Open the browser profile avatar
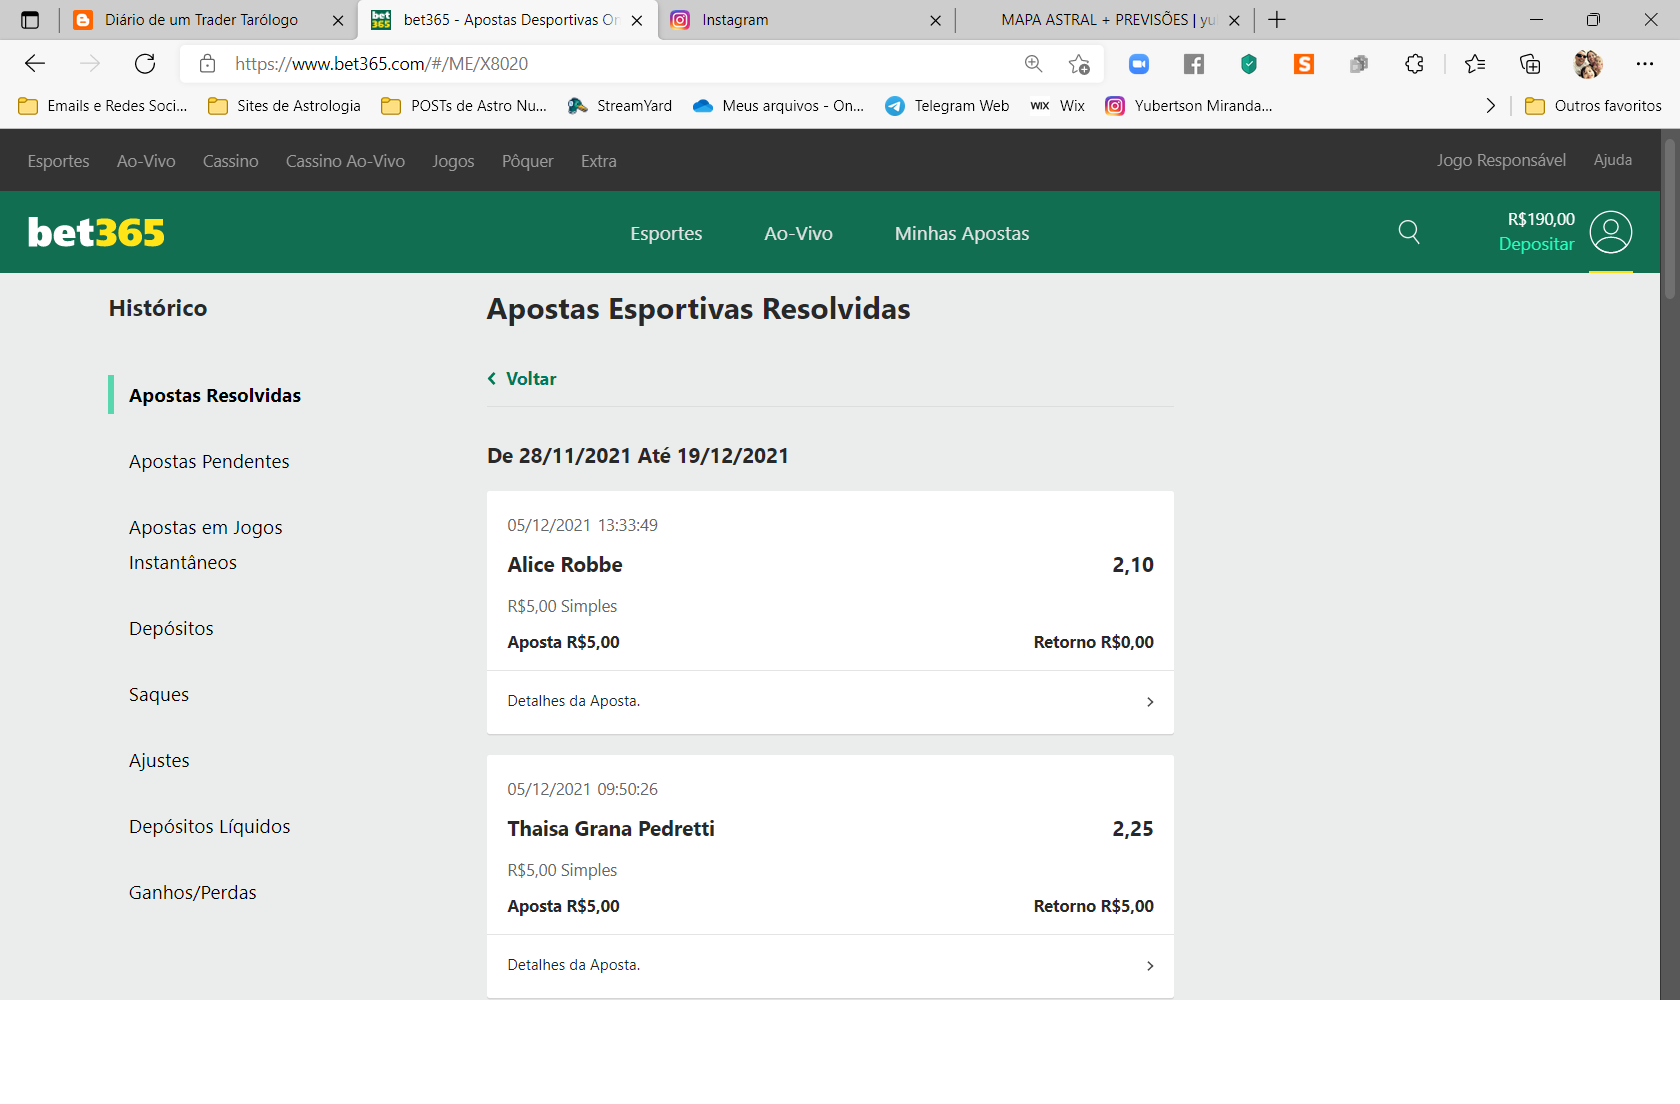Image resolution: width=1680 pixels, height=1104 pixels. coord(1588,64)
